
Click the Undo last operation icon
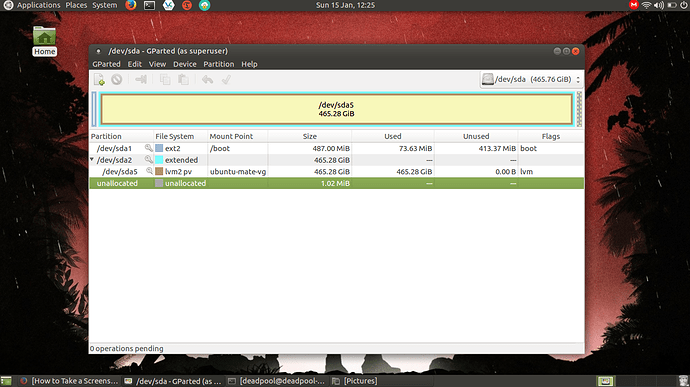[x=207, y=80]
